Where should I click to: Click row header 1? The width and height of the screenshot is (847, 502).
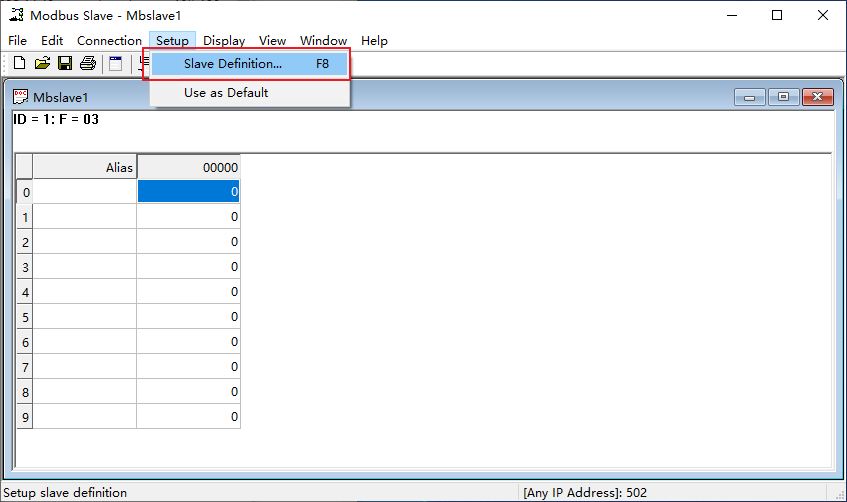point(25,217)
